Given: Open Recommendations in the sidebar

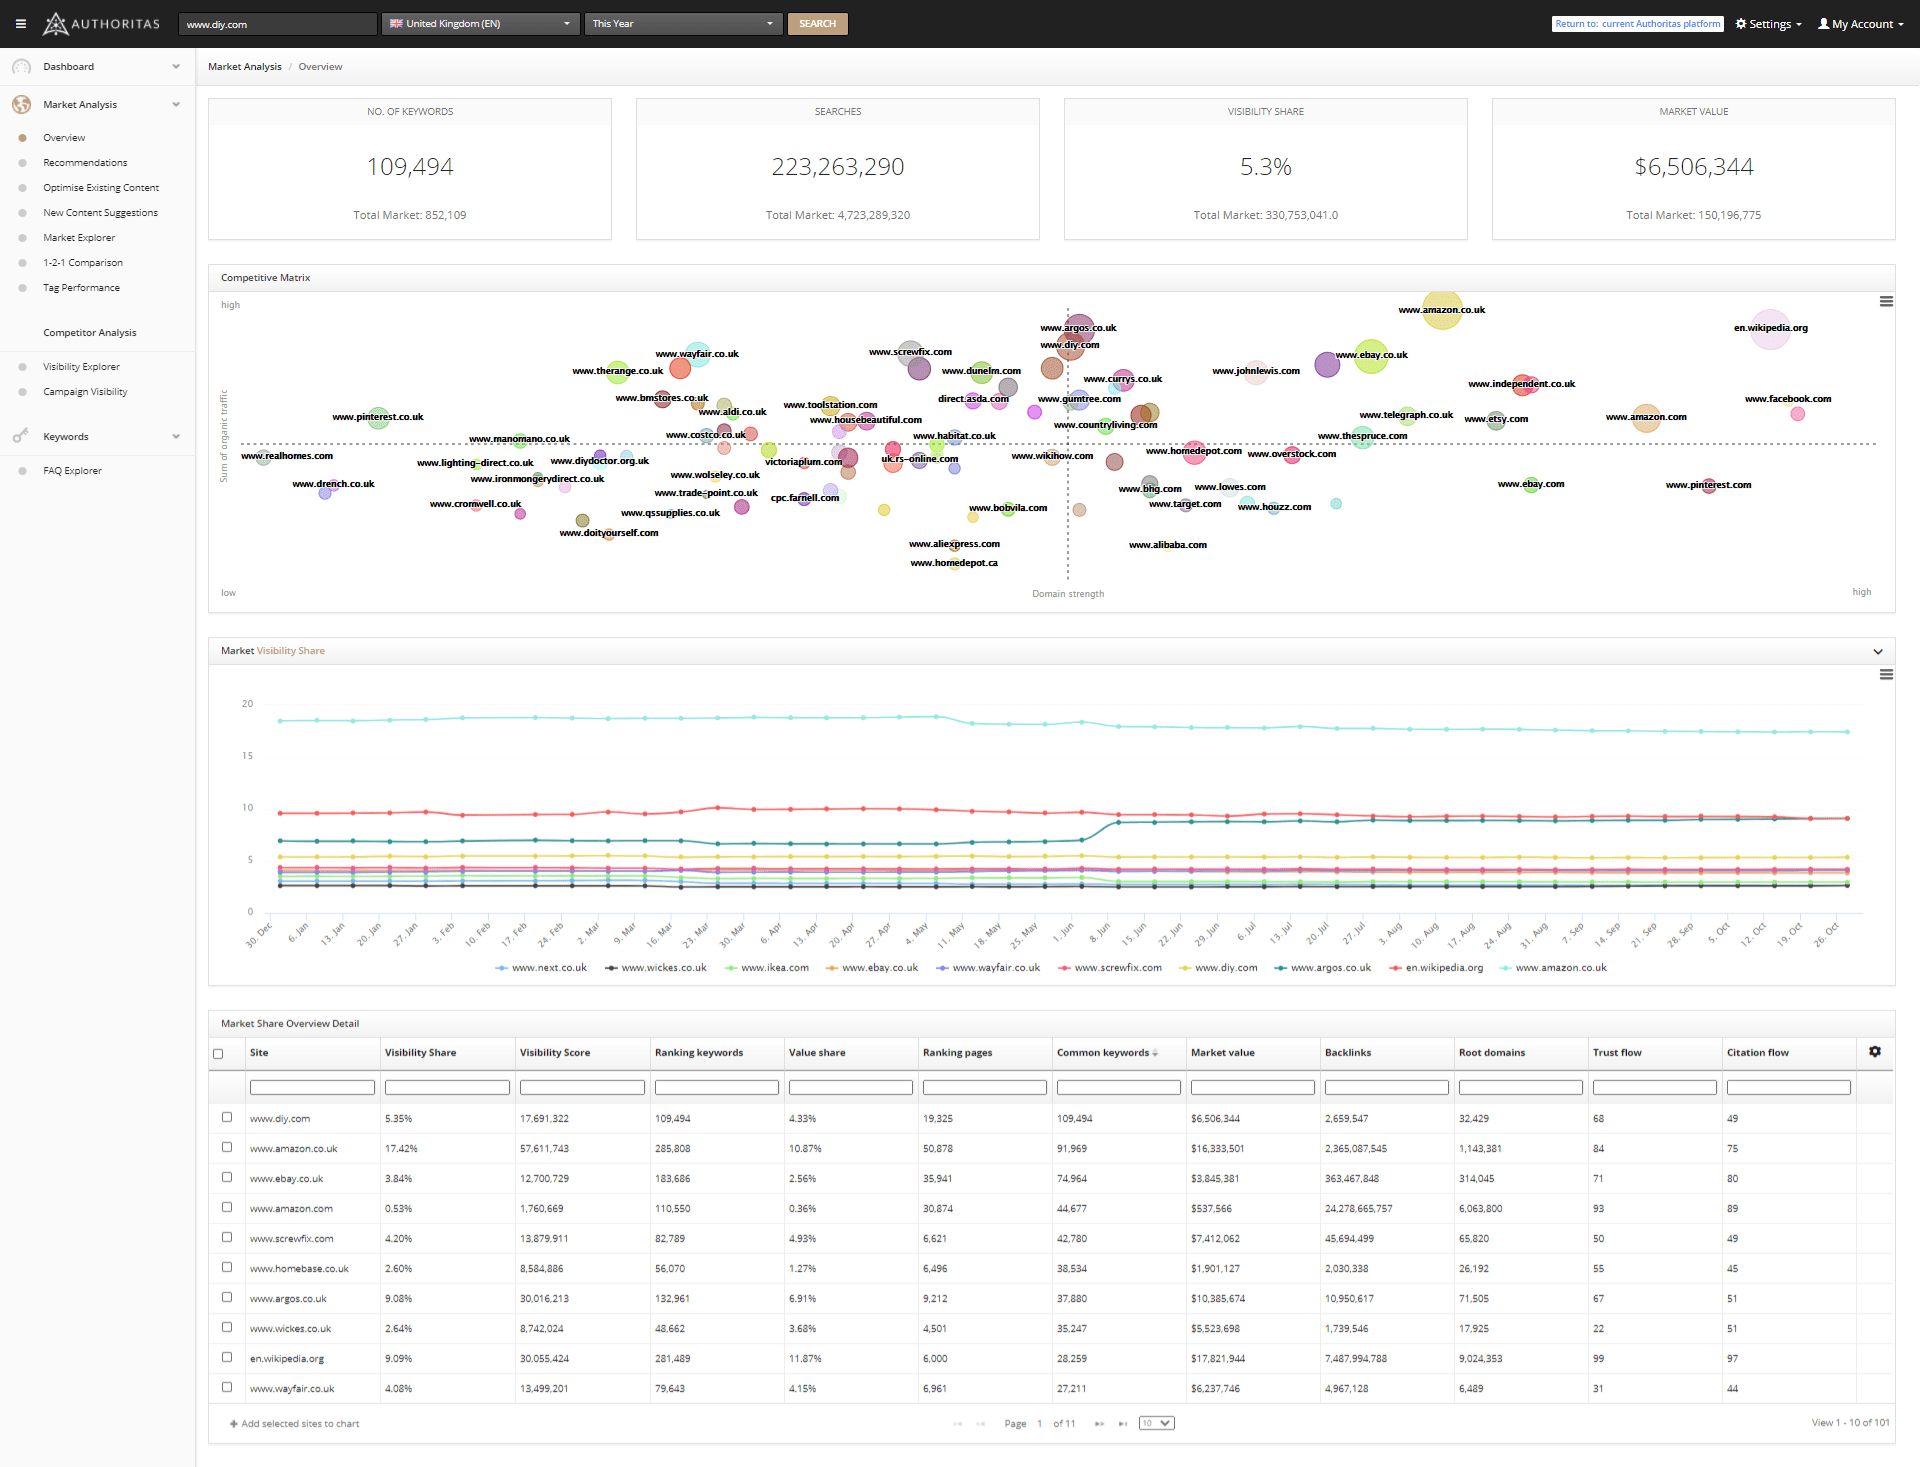Looking at the screenshot, I should (85, 163).
